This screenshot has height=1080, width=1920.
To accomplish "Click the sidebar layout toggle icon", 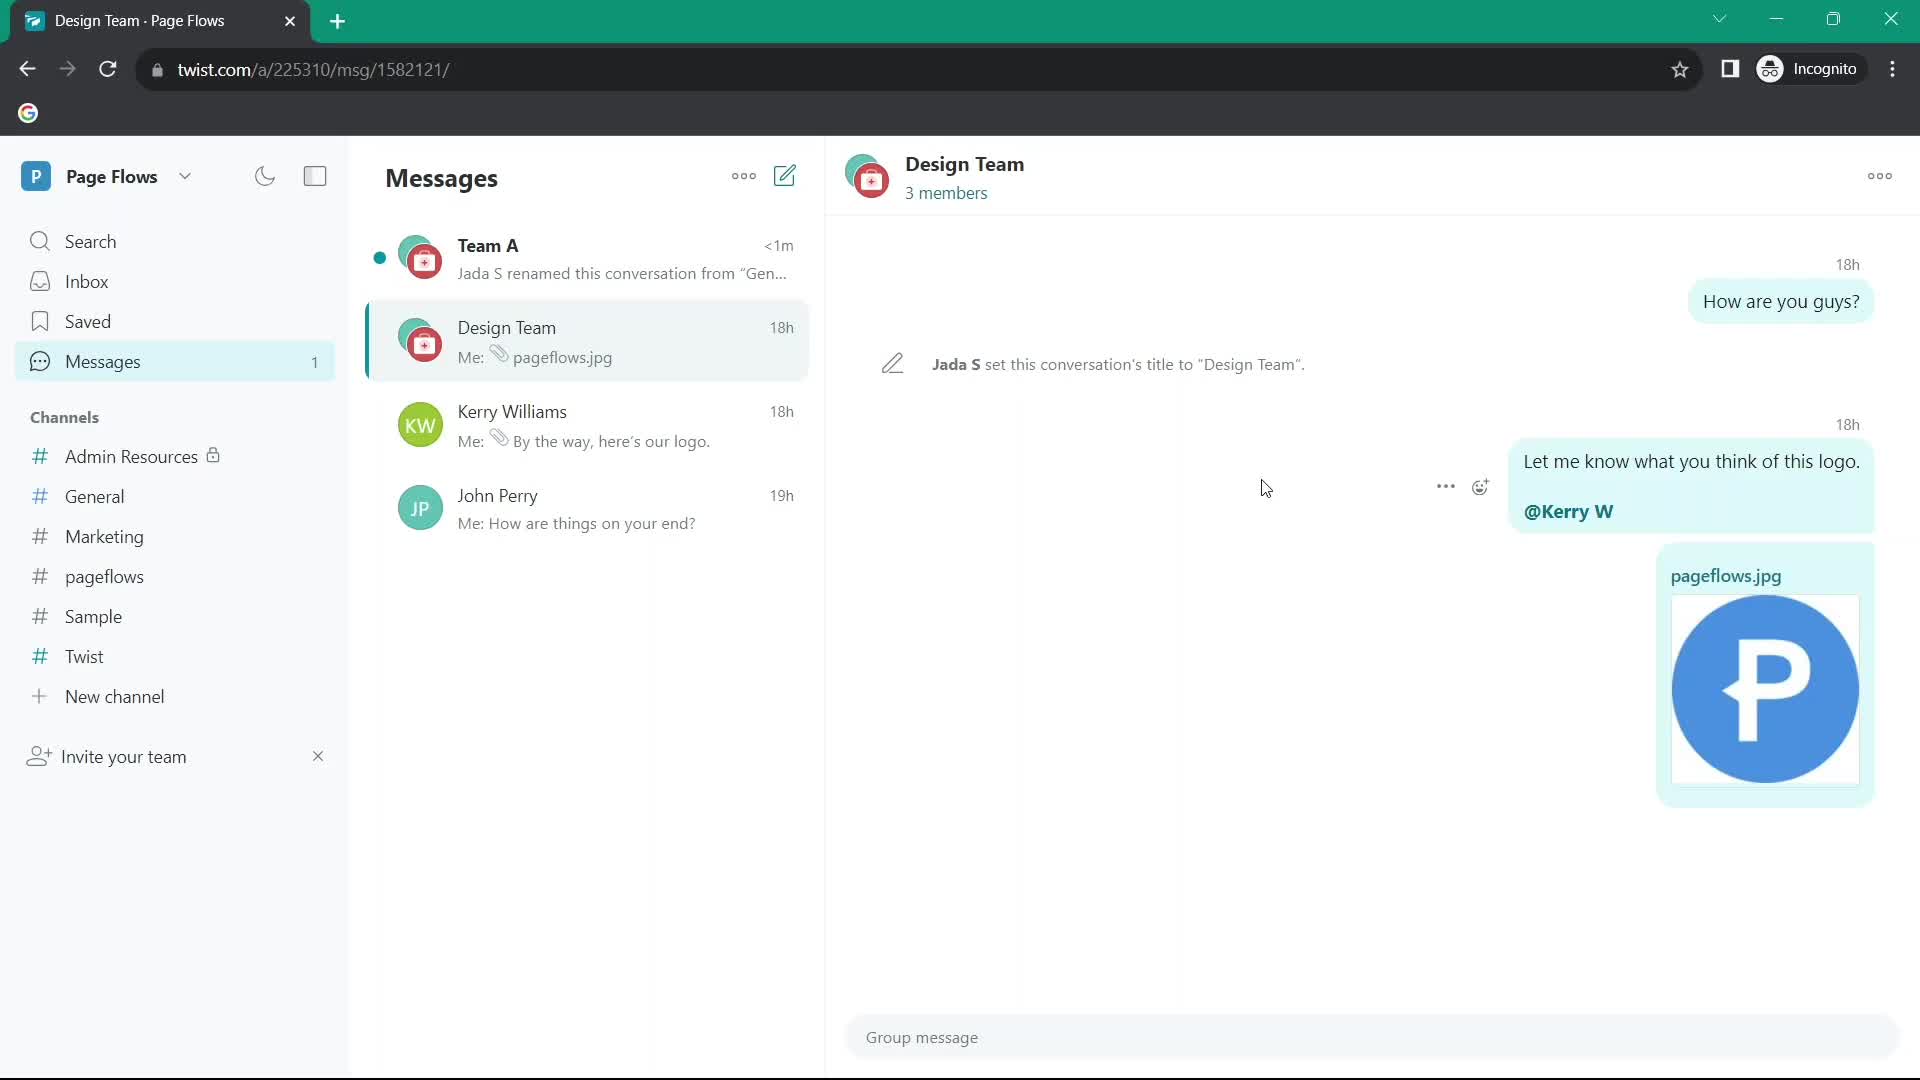I will pos(315,175).
